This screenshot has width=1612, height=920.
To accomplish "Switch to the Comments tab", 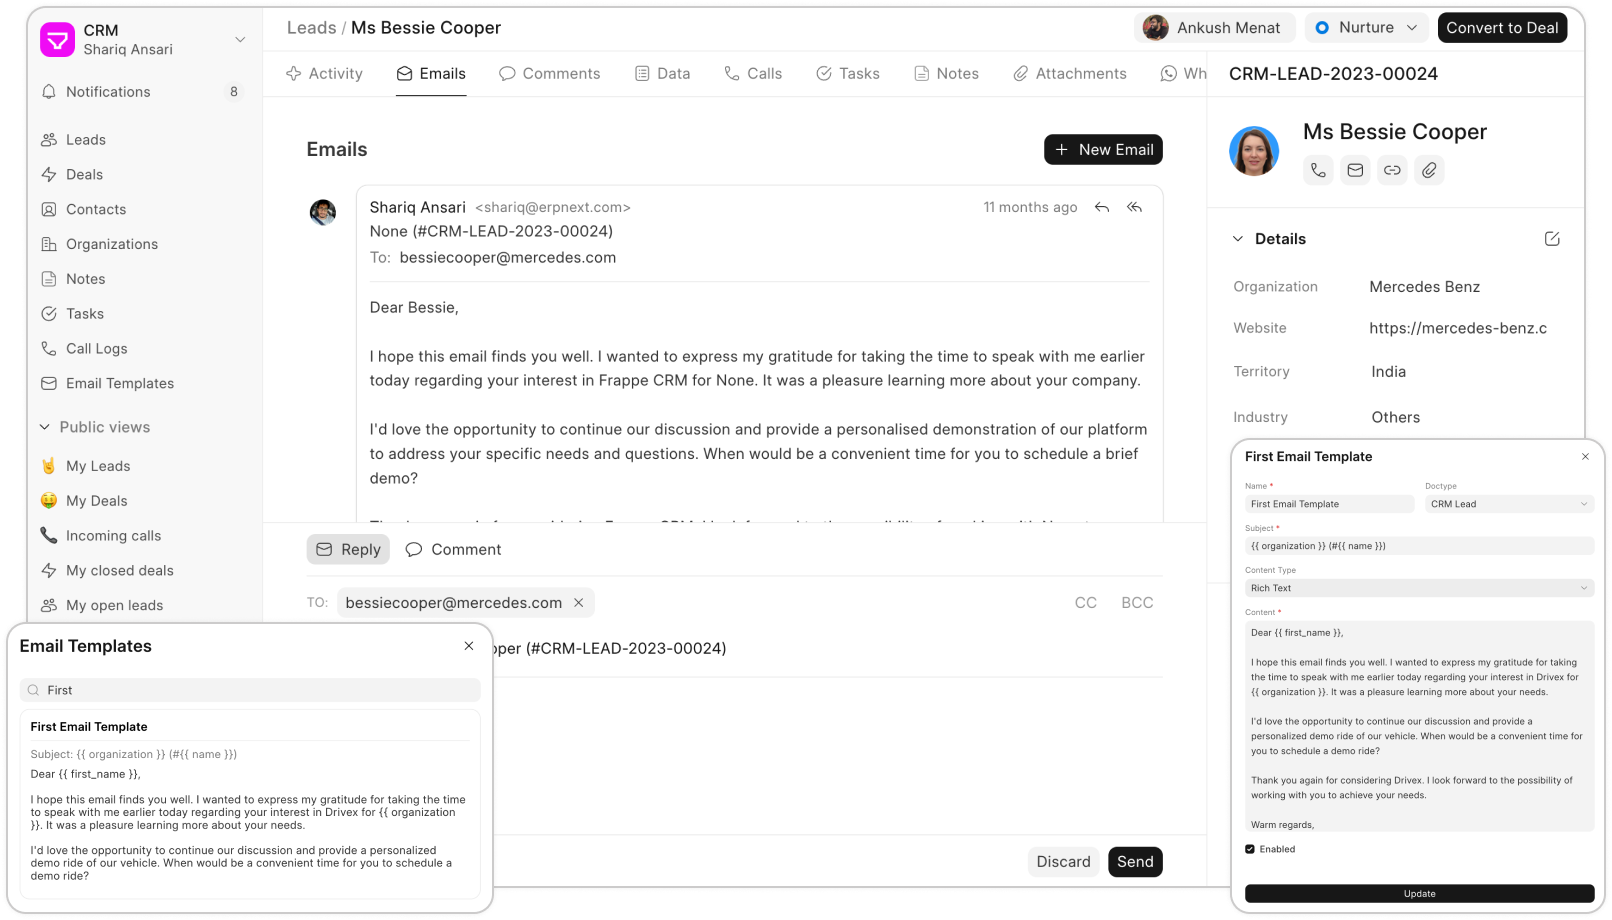I will click(549, 74).
